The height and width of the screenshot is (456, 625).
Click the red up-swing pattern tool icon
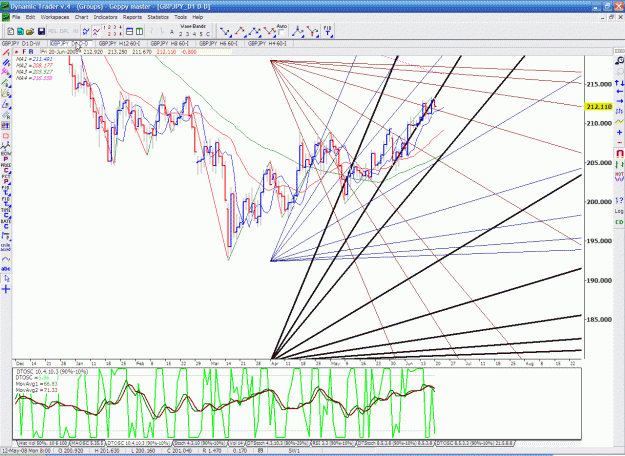(239, 31)
